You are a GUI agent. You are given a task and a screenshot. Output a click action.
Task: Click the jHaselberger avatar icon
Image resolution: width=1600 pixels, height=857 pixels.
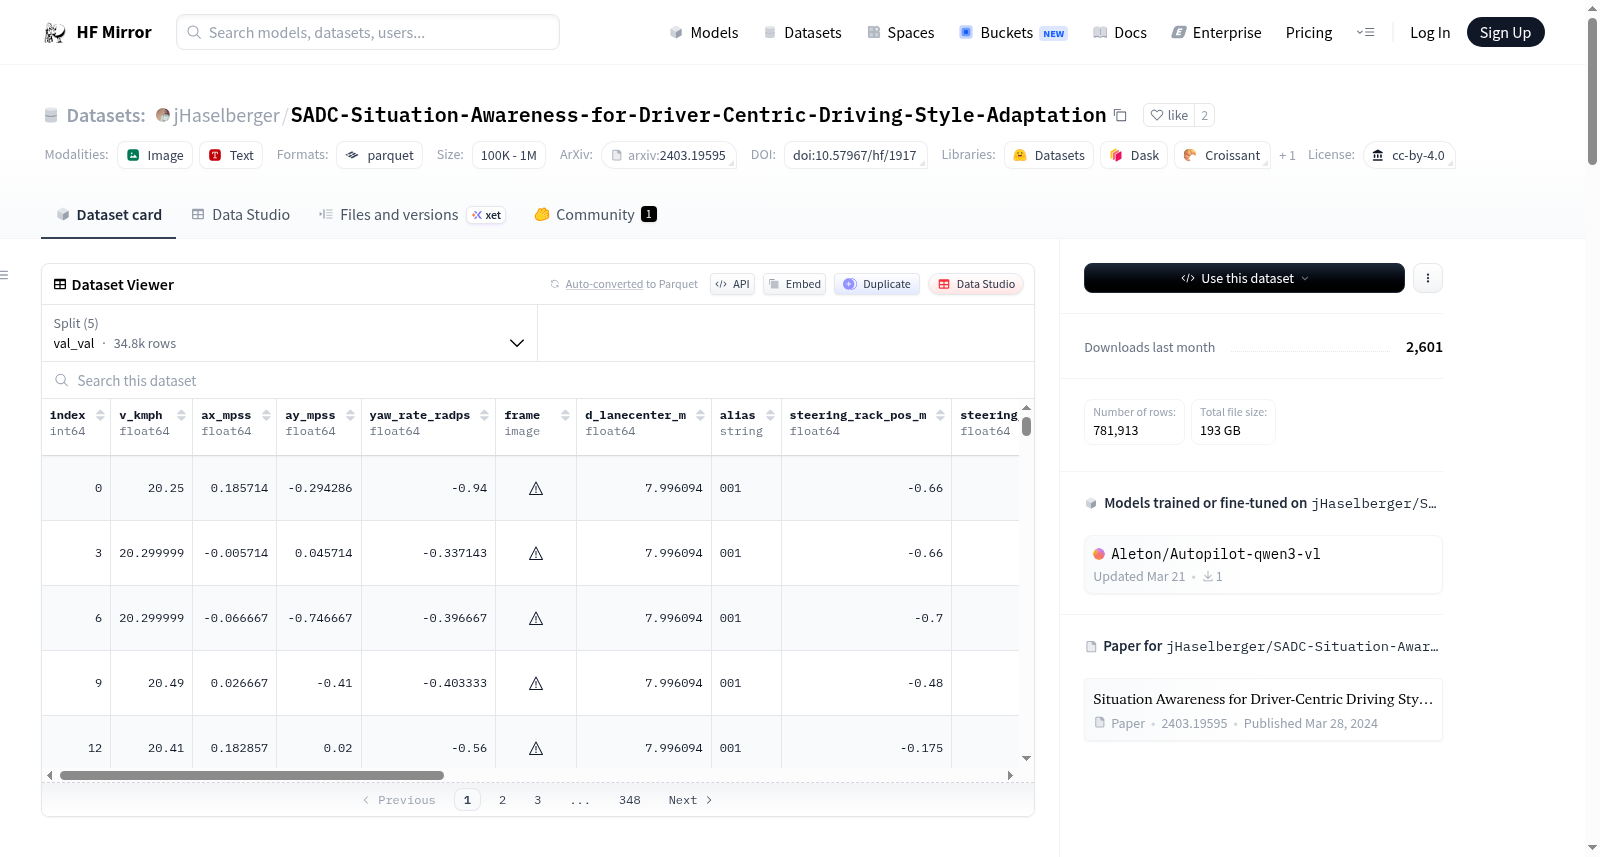point(163,115)
